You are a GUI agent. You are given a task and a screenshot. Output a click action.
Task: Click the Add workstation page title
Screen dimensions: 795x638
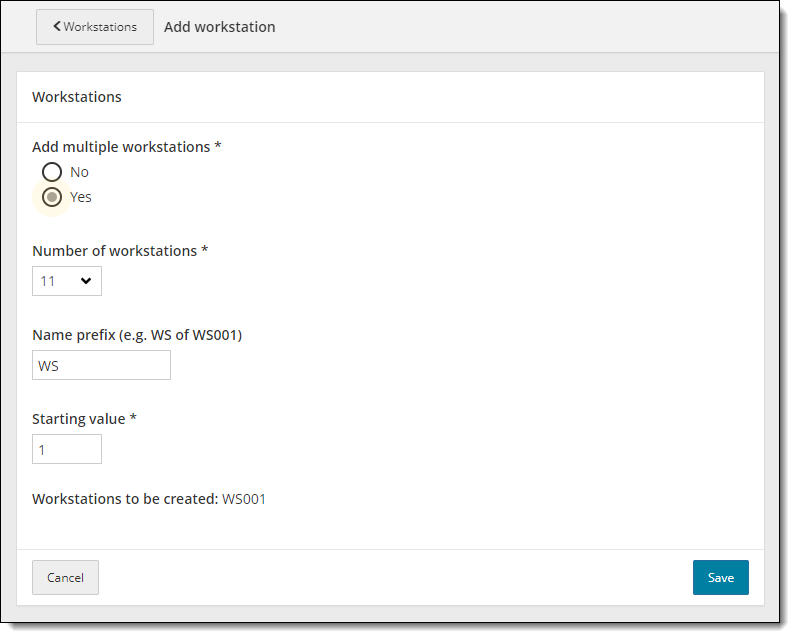pyautogui.click(x=219, y=27)
